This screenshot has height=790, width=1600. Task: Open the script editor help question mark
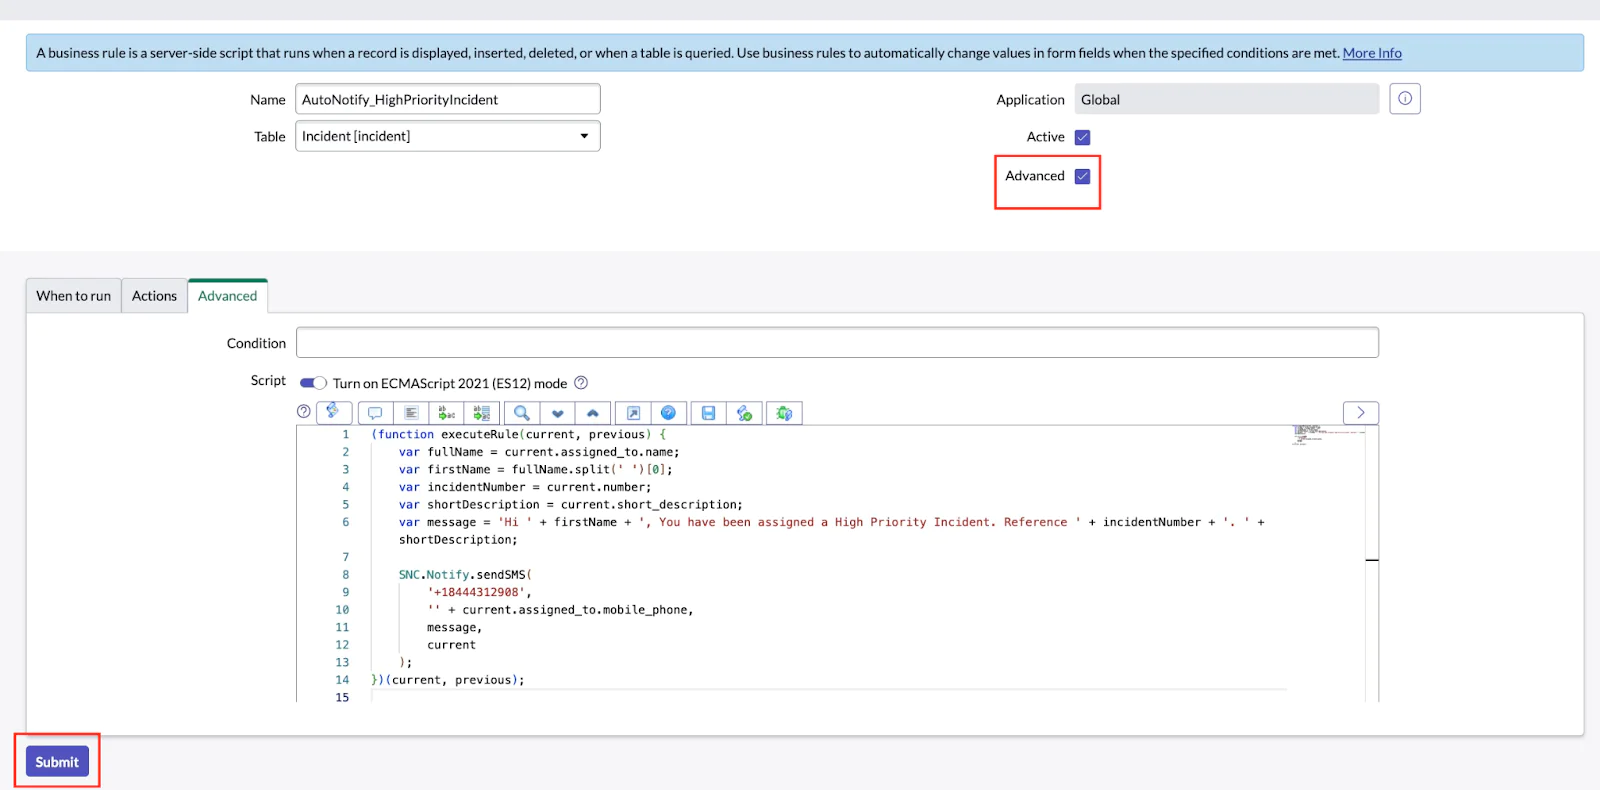(x=304, y=411)
